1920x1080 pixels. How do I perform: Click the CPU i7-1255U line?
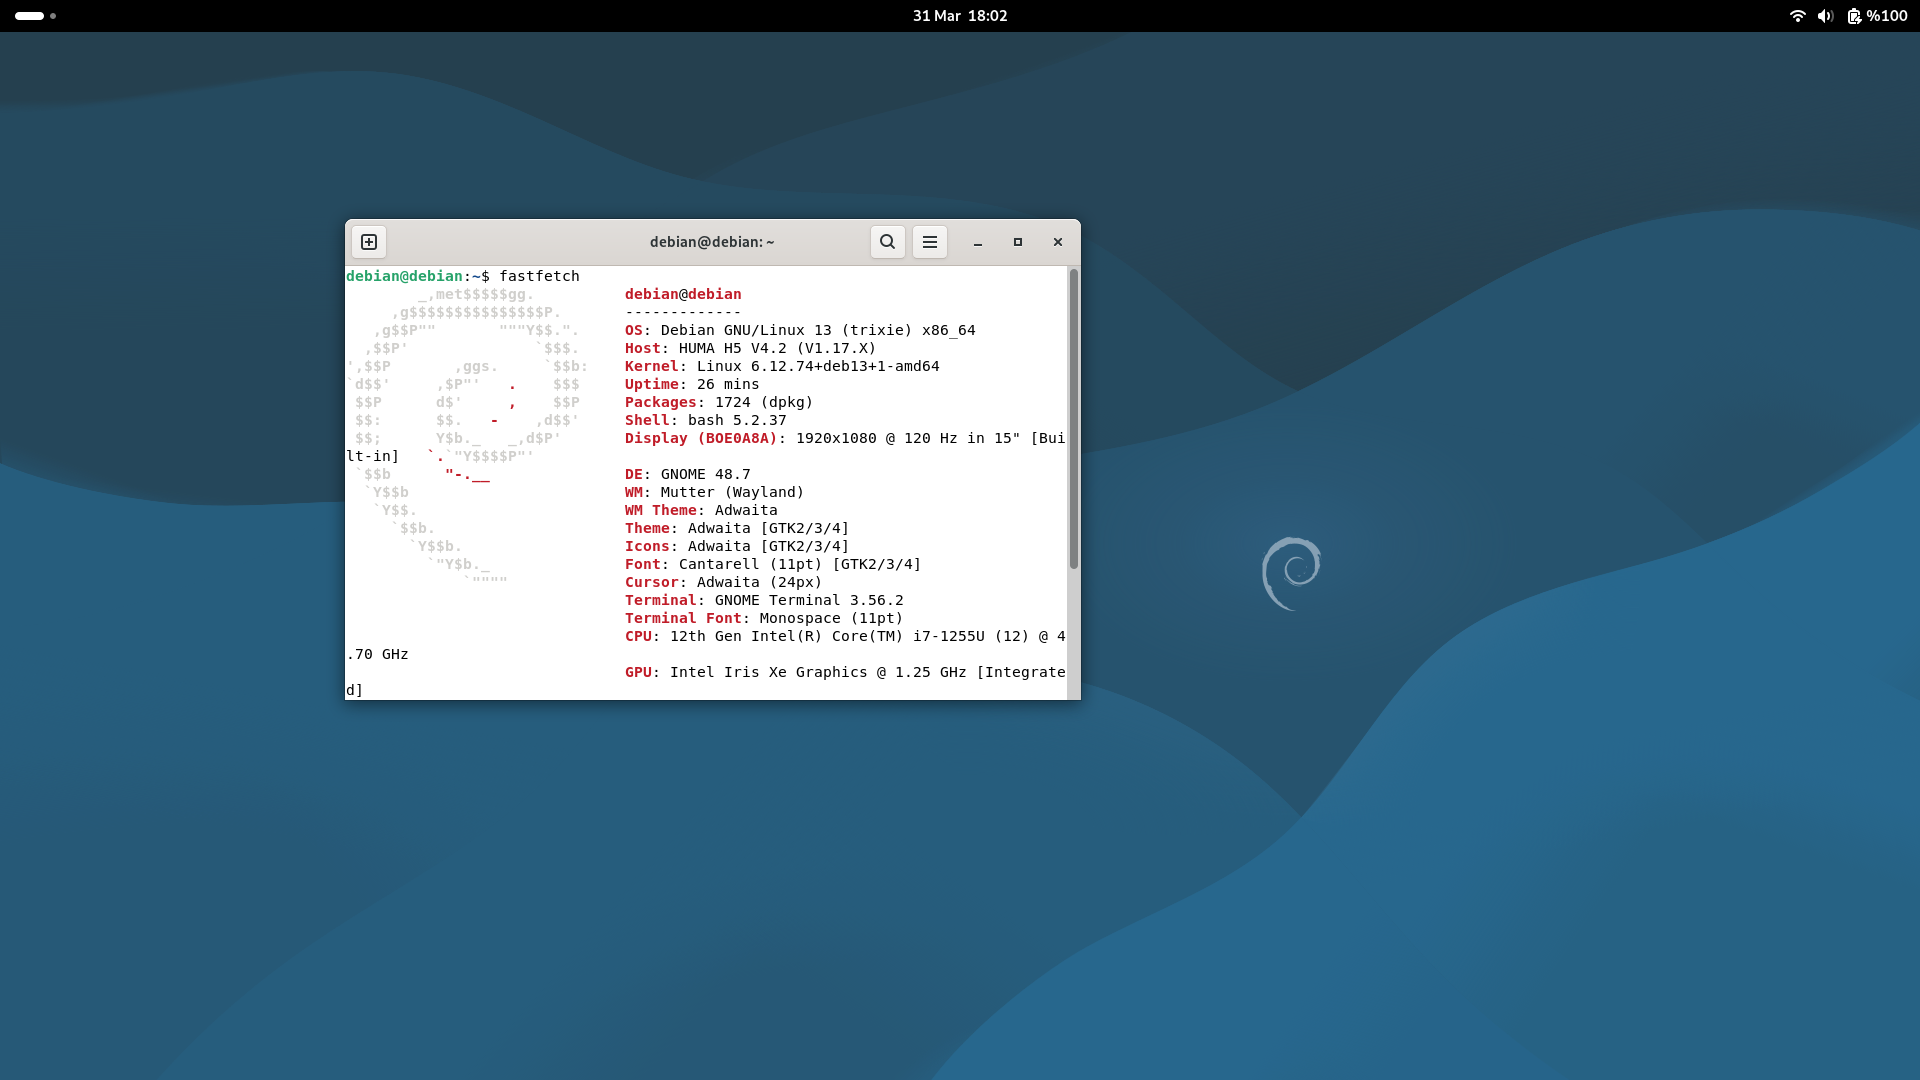845,636
